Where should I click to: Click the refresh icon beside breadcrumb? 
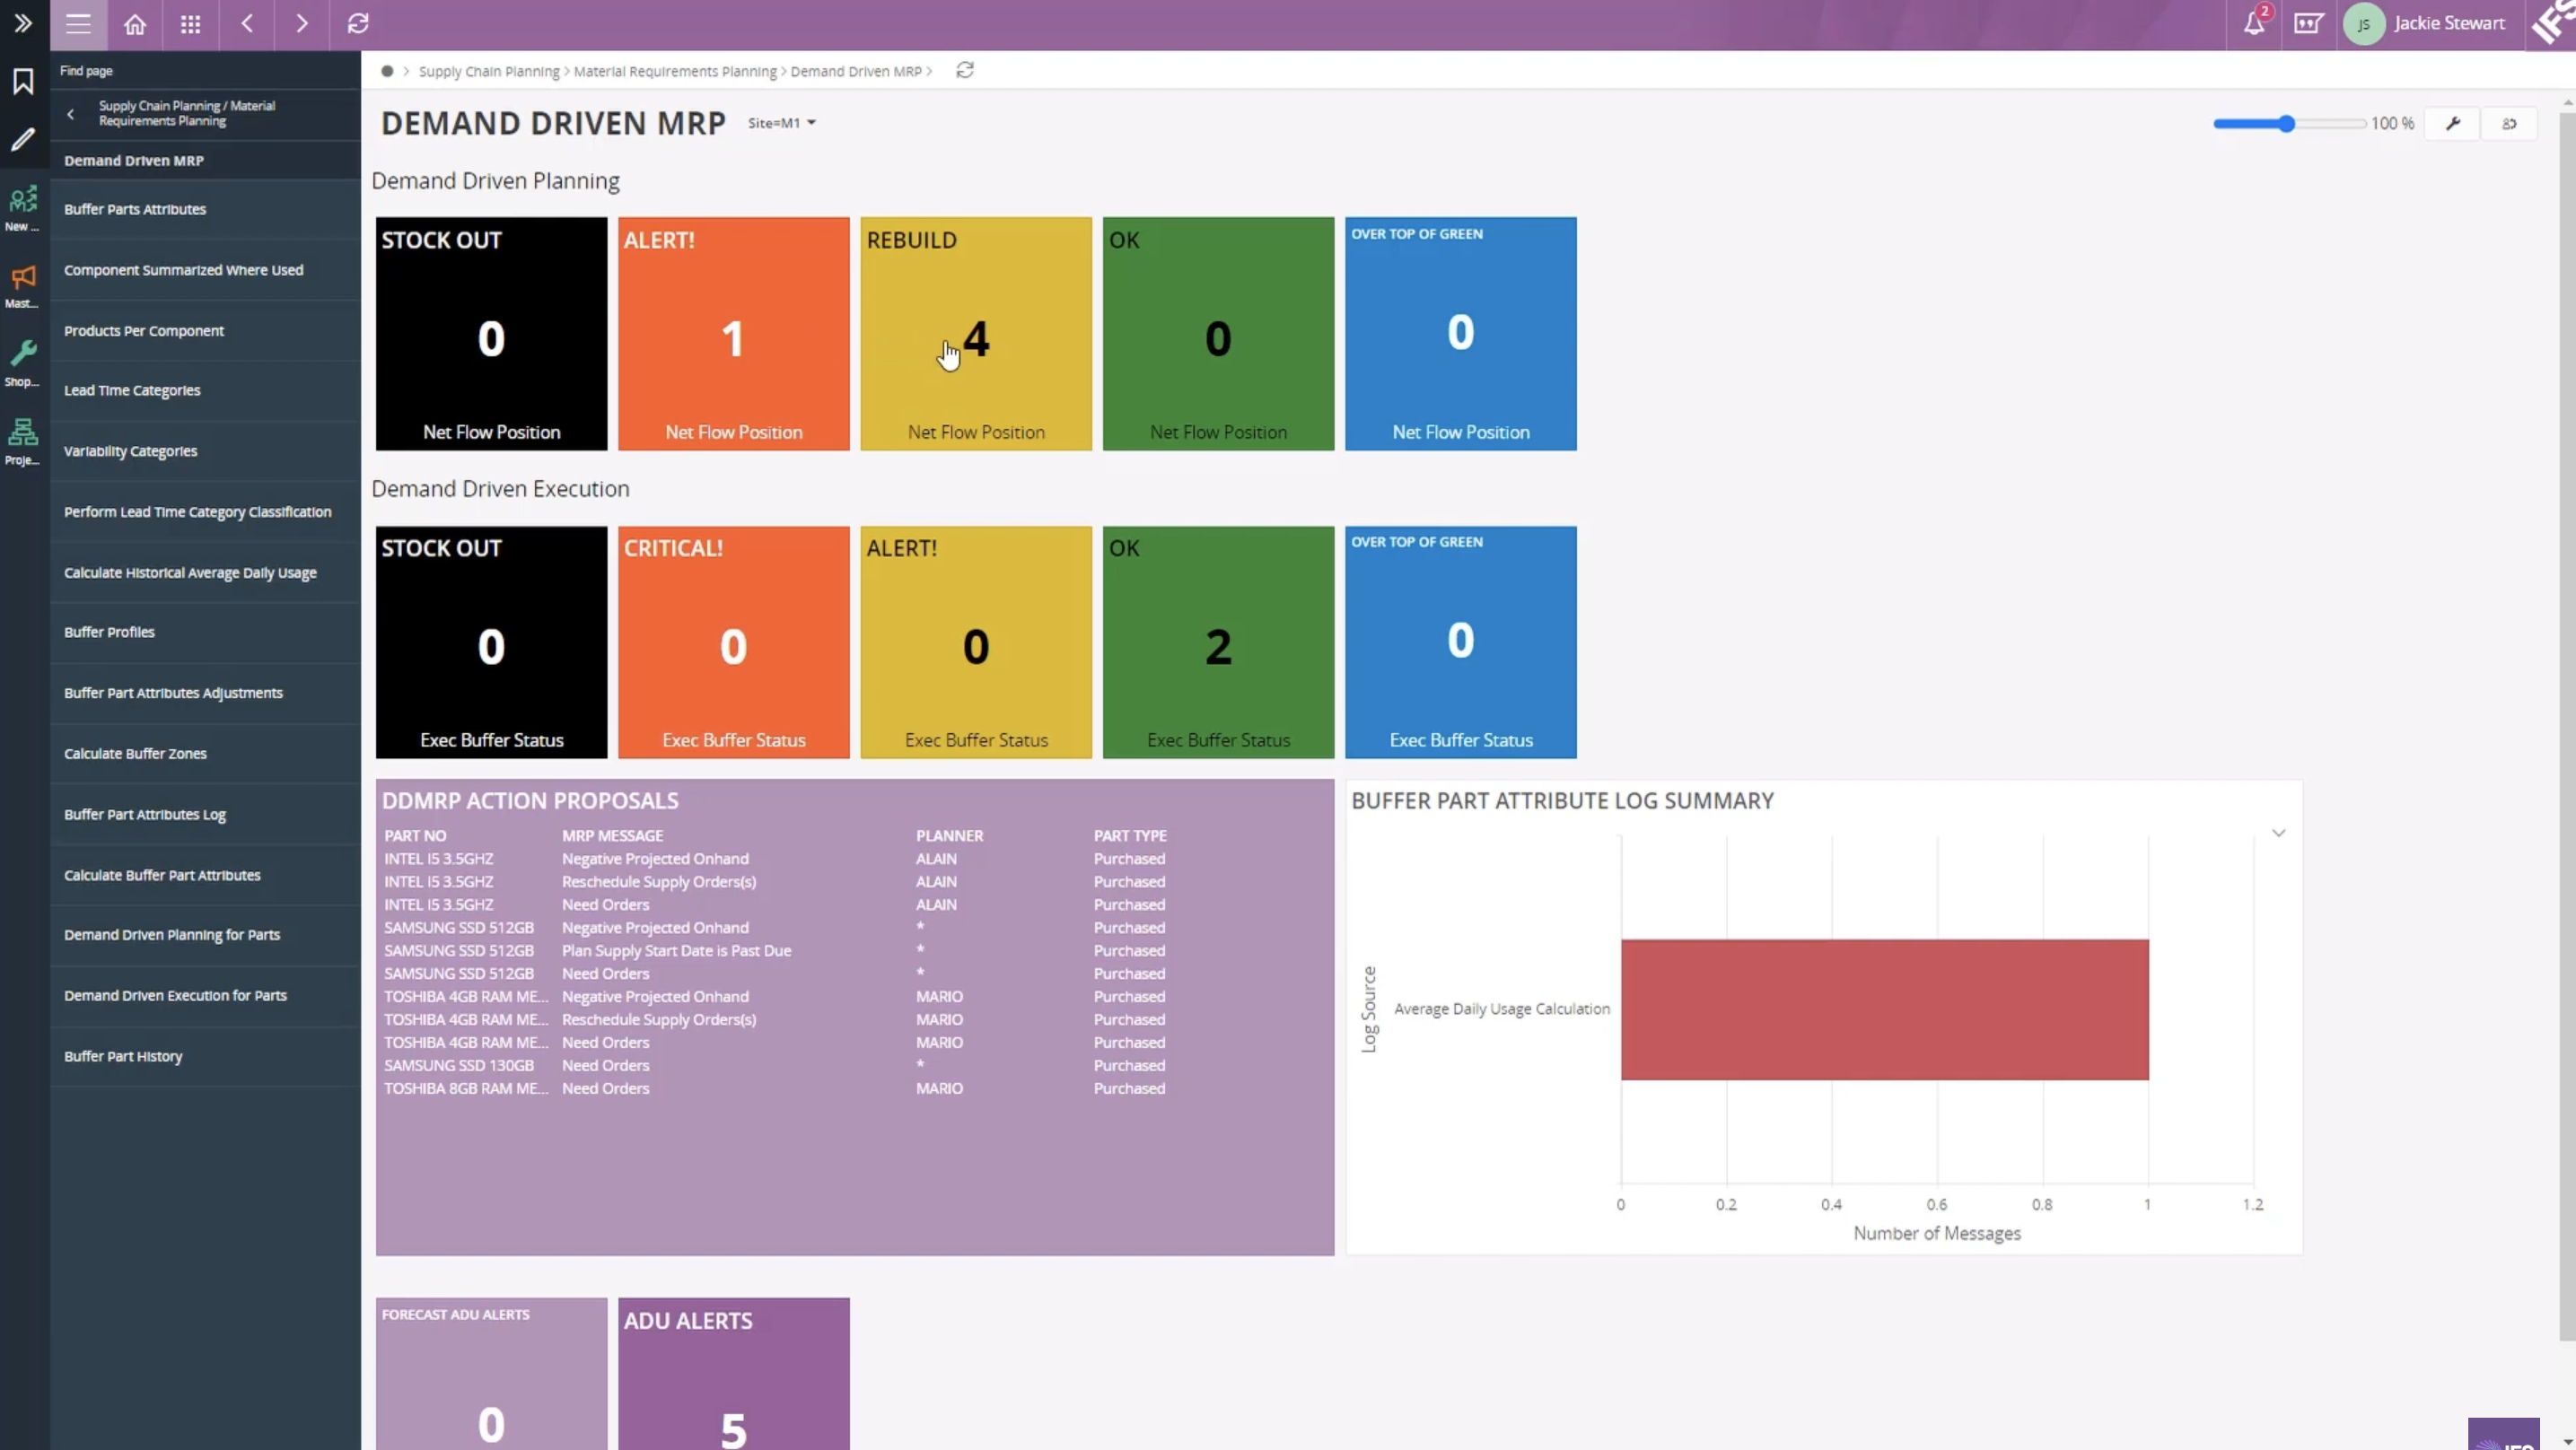pyautogui.click(x=964, y=70)
